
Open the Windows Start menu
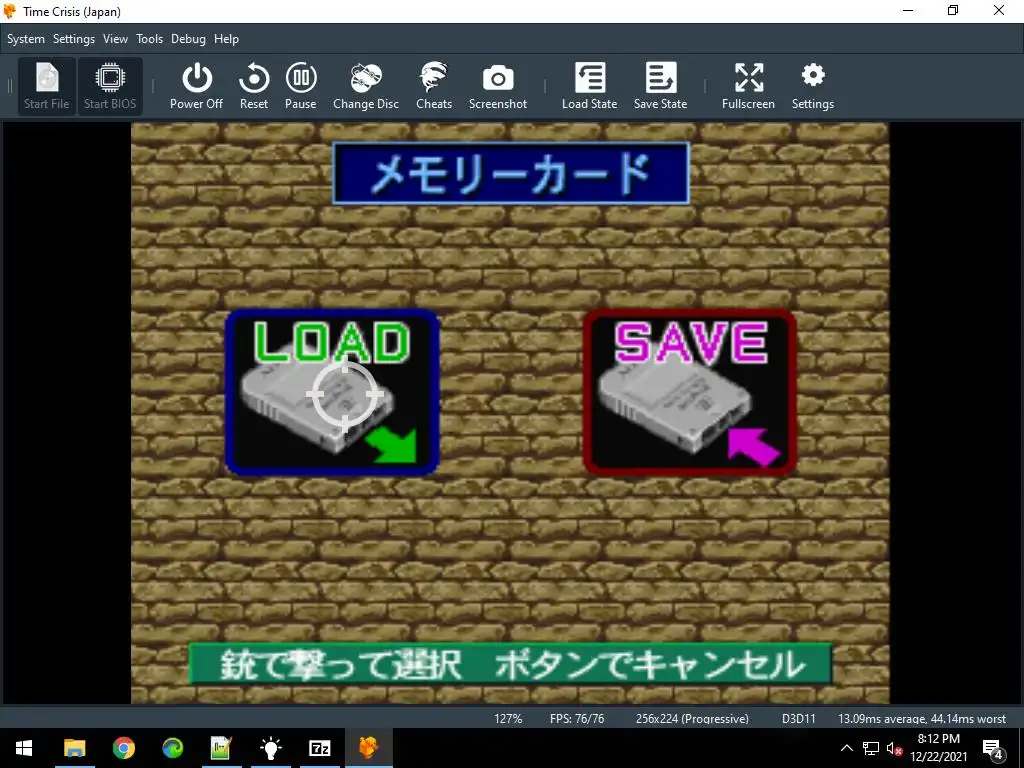click(x=24, y=748)
